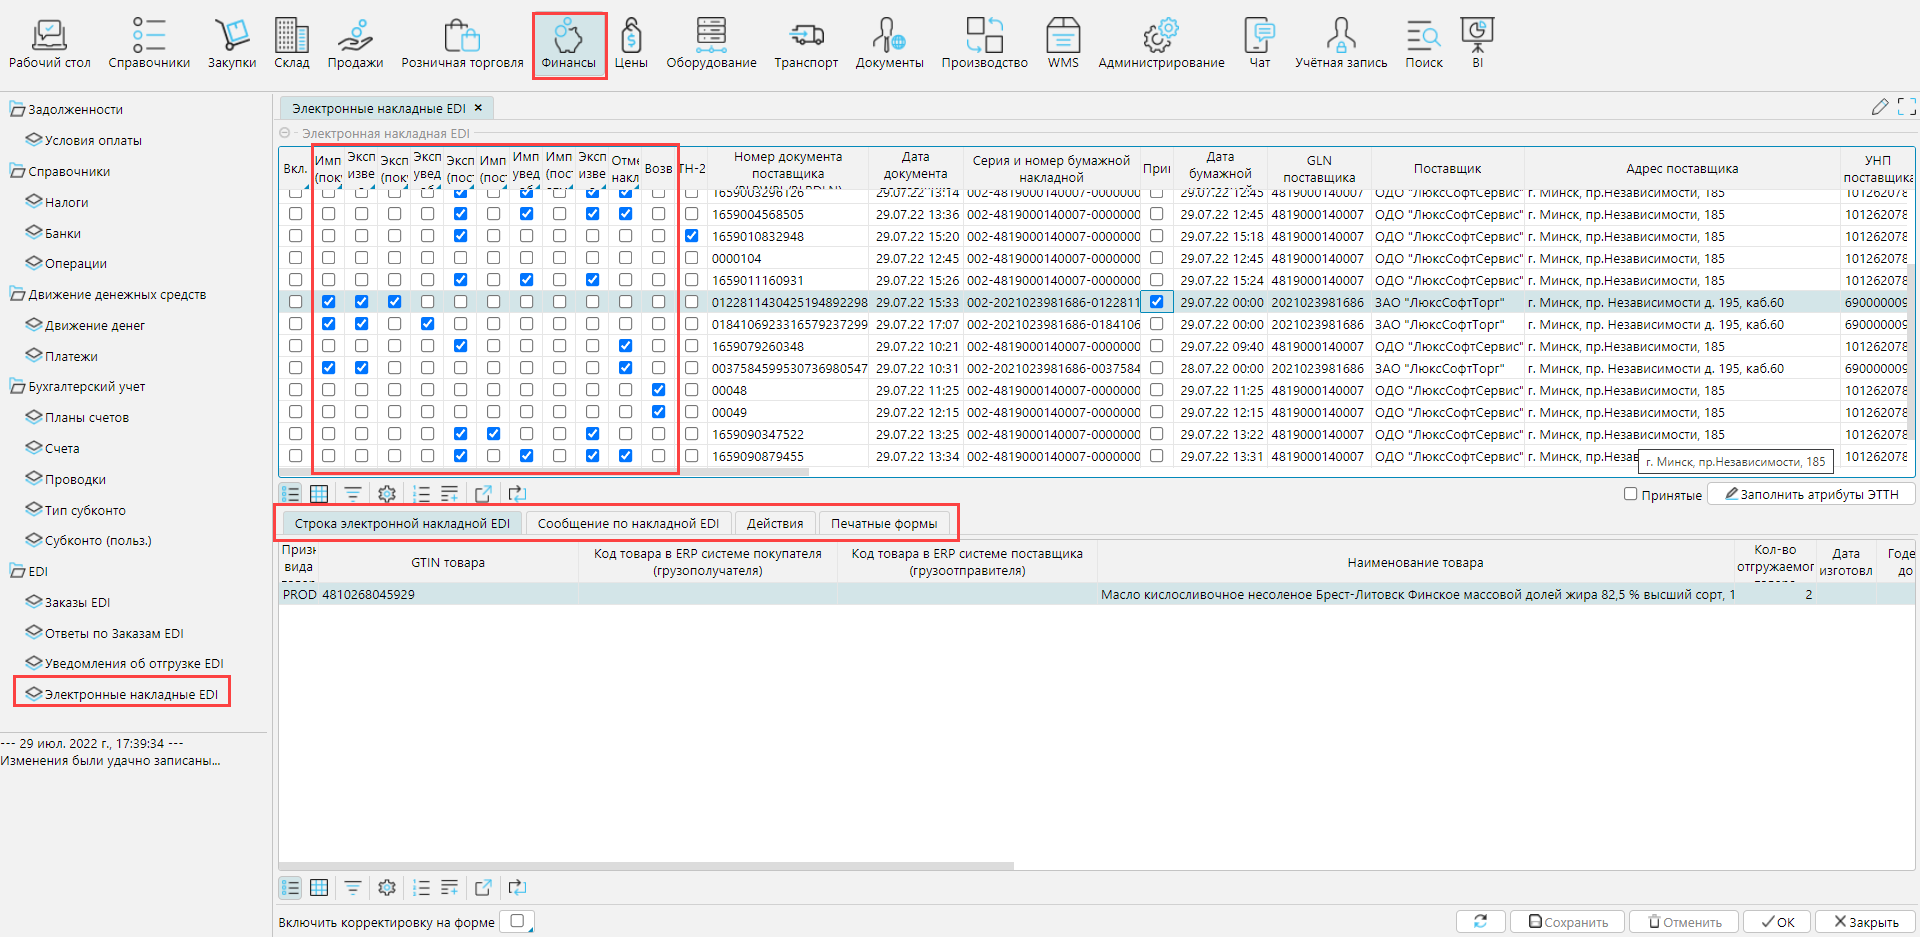Click the pencil edit icon at top right
Screen dimensions: 1920x937
click(x=1879, y=107)
